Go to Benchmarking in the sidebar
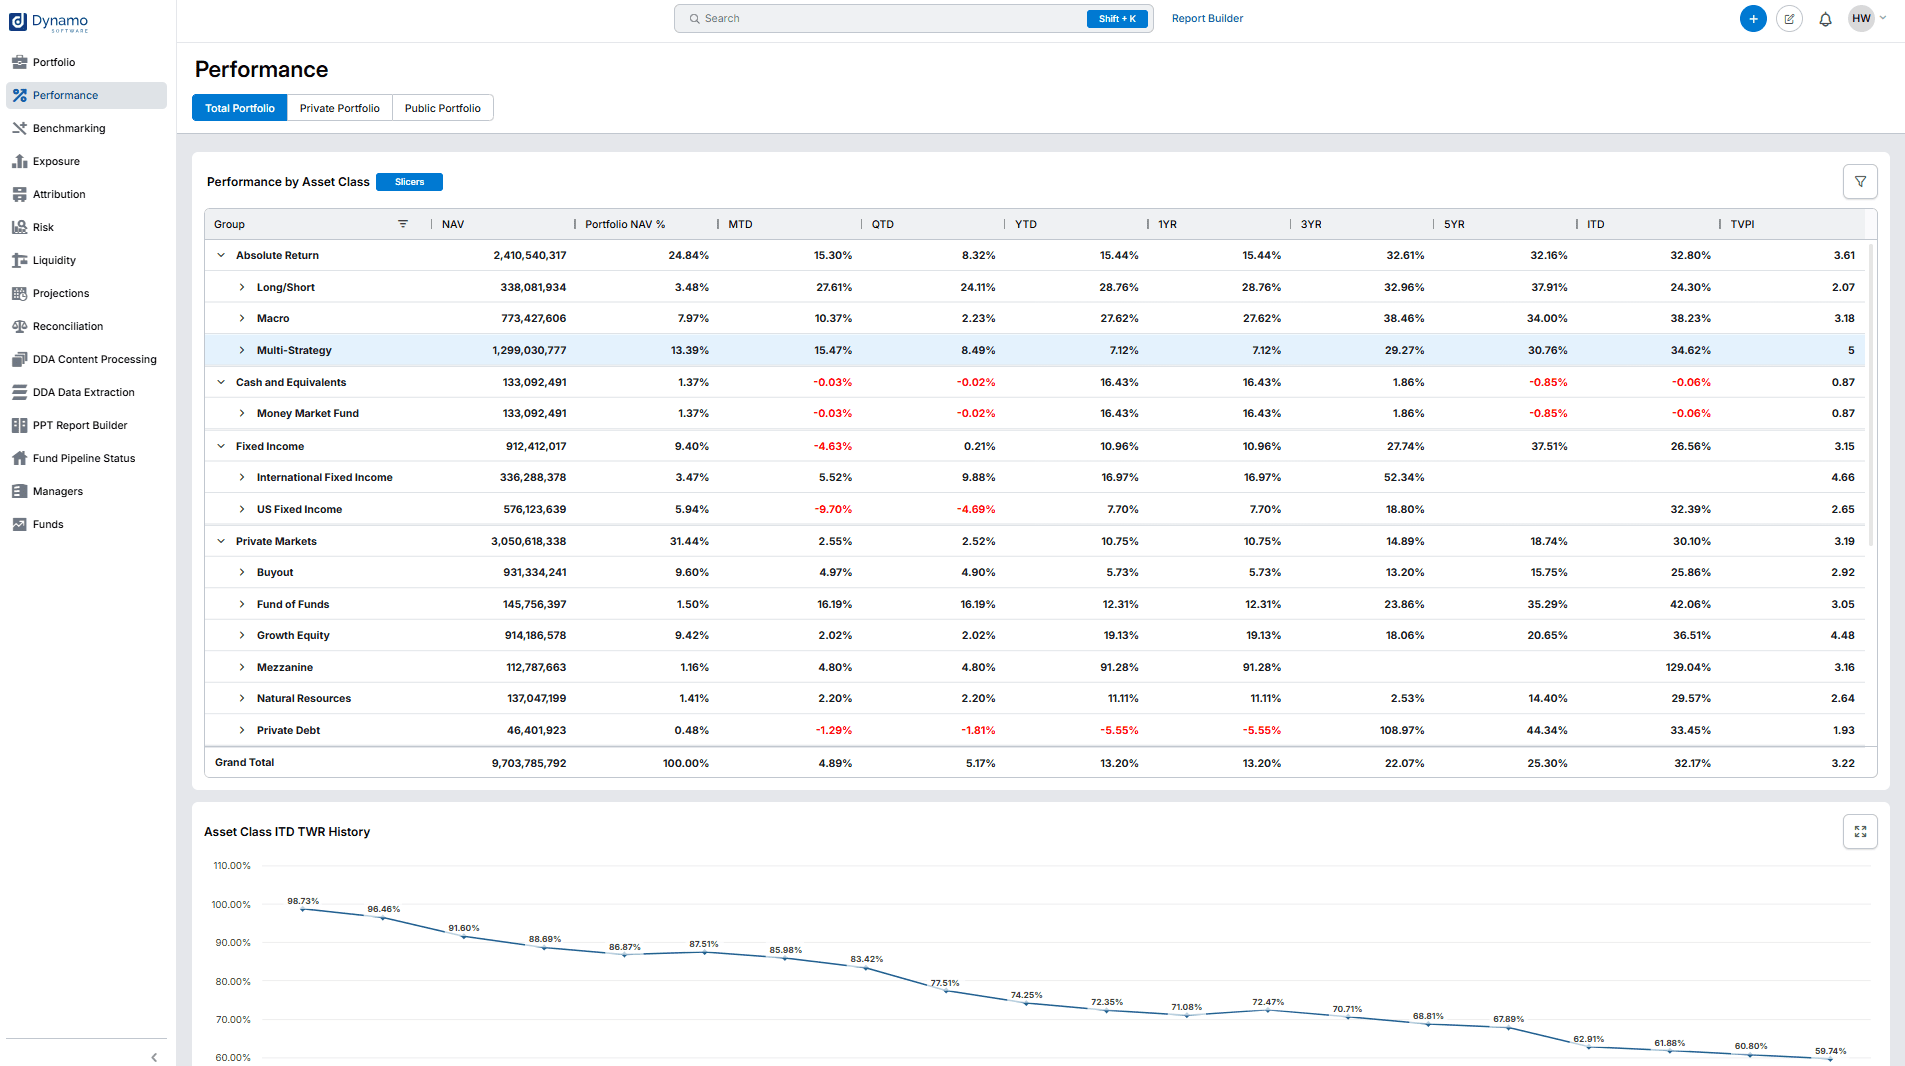 click(x=68, y=128)
